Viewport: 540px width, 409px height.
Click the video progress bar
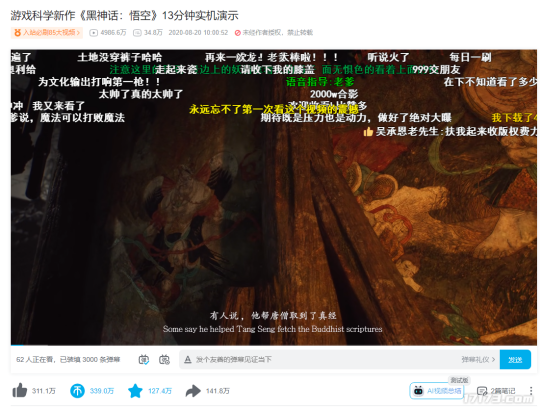tap(274, 345)
